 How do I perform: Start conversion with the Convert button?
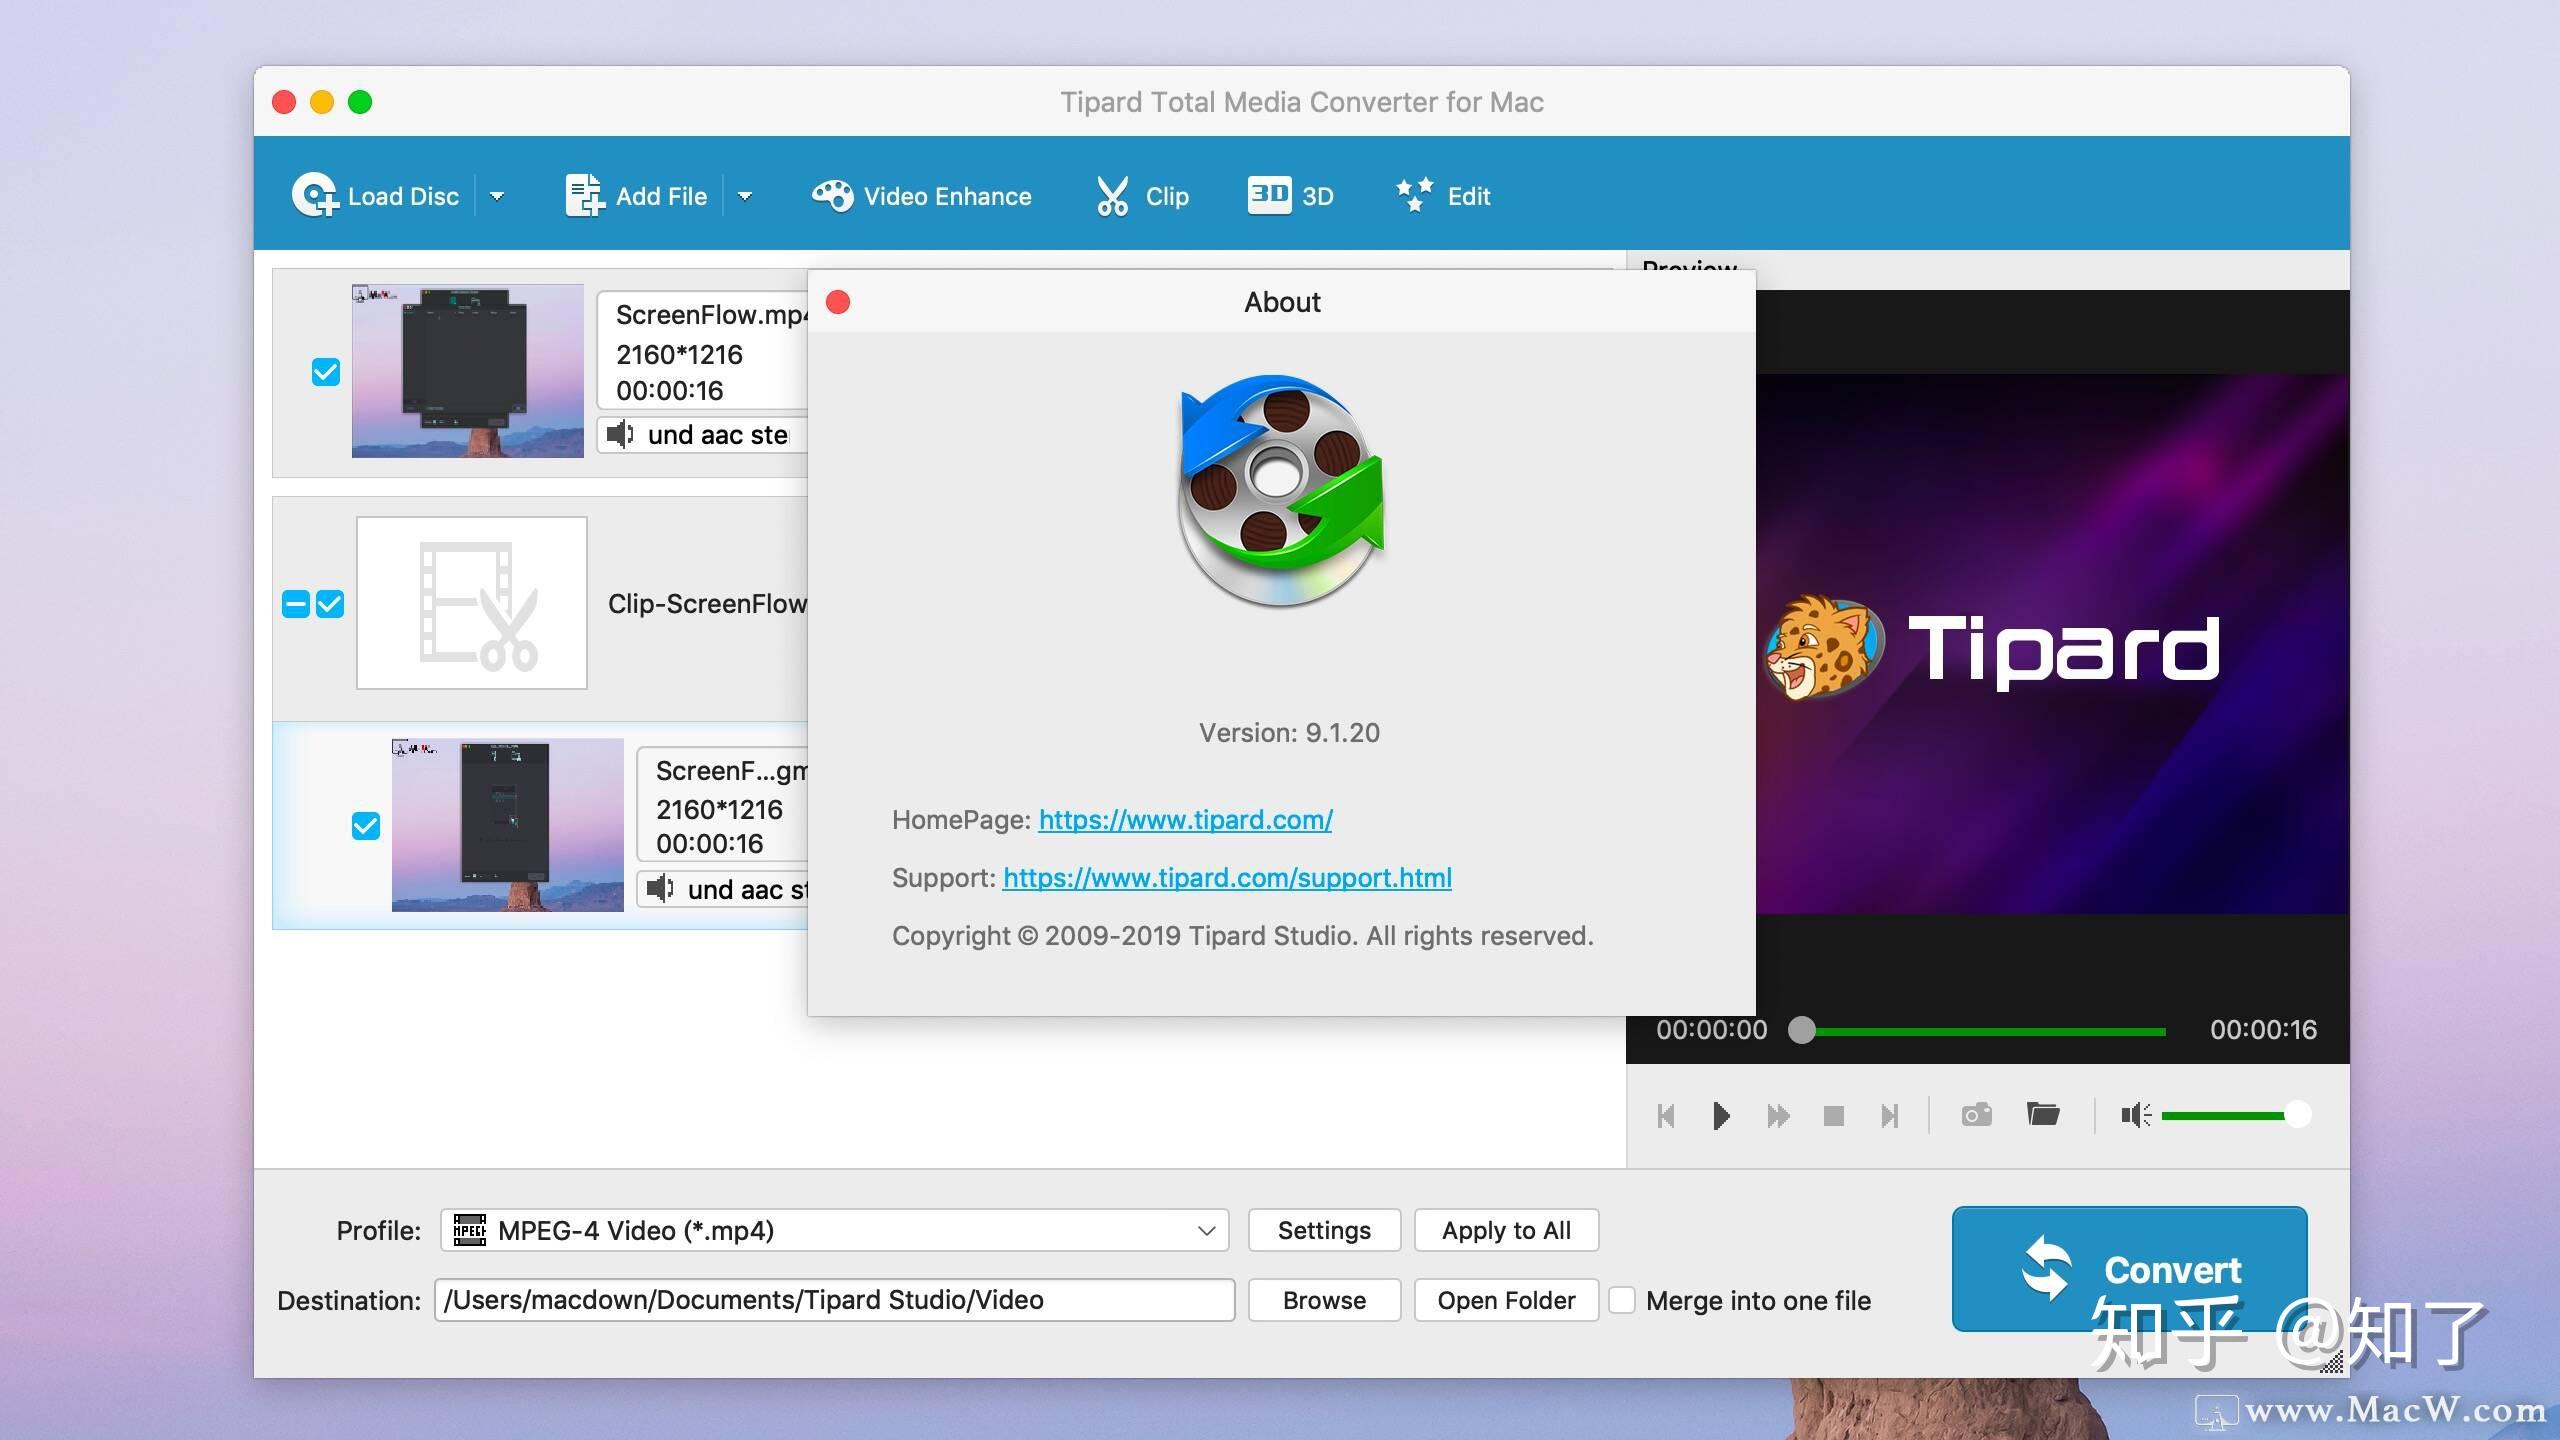tap(2129, 1269)
